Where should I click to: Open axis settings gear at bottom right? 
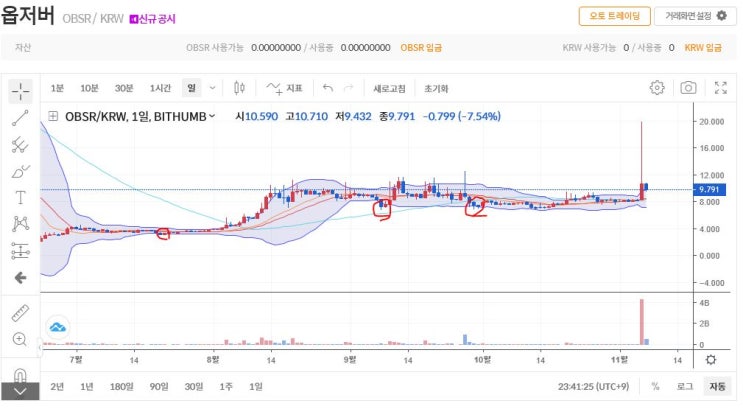click(x=711, y=360)
